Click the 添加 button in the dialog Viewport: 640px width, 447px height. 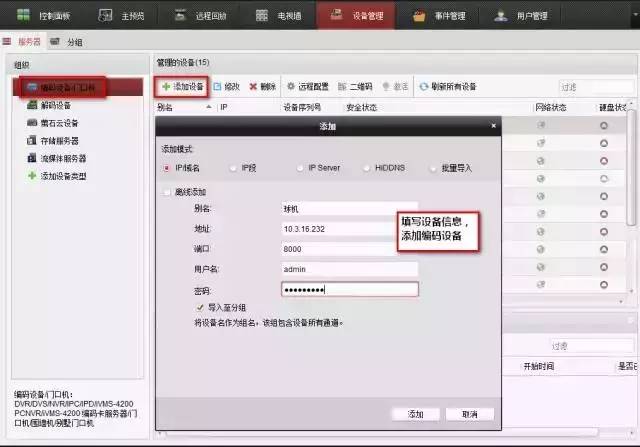(x=416, y=413)
